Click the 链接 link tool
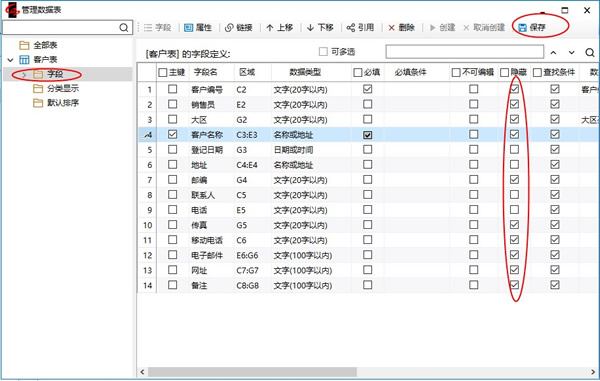Viewport: 600px width, 381px height. pyautogui.click(x=239, y=28)
